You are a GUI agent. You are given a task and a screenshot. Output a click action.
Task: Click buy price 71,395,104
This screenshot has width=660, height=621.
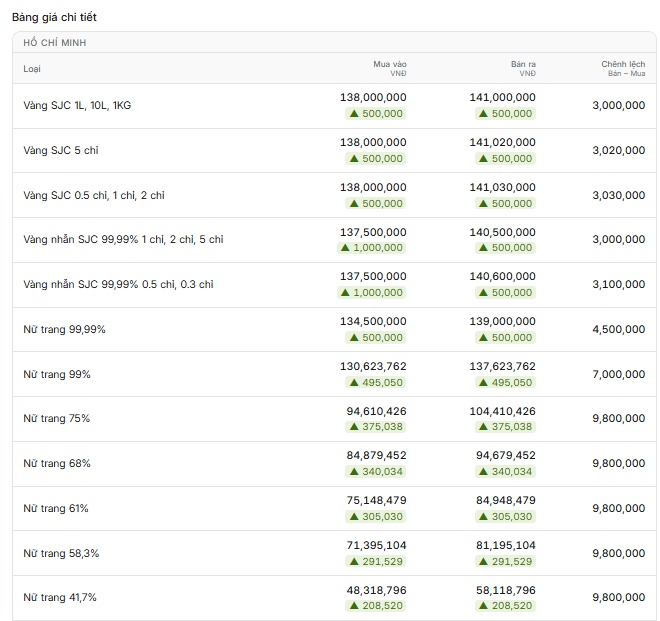pos(376,546)
